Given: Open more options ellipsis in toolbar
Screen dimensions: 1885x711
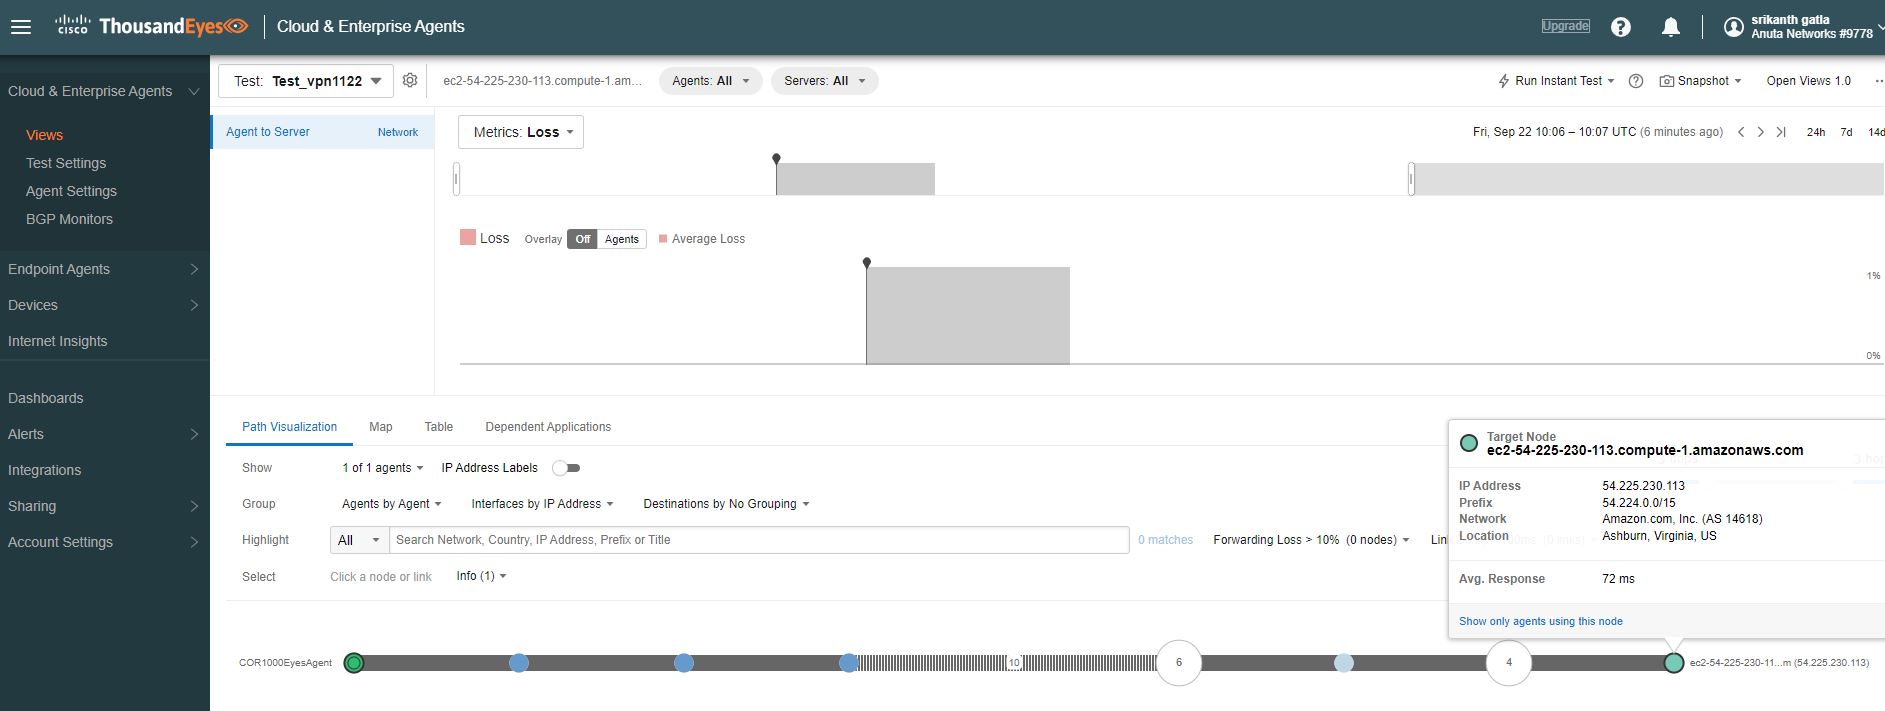Looking at the screenshot, I should [x=1878, y=81].
